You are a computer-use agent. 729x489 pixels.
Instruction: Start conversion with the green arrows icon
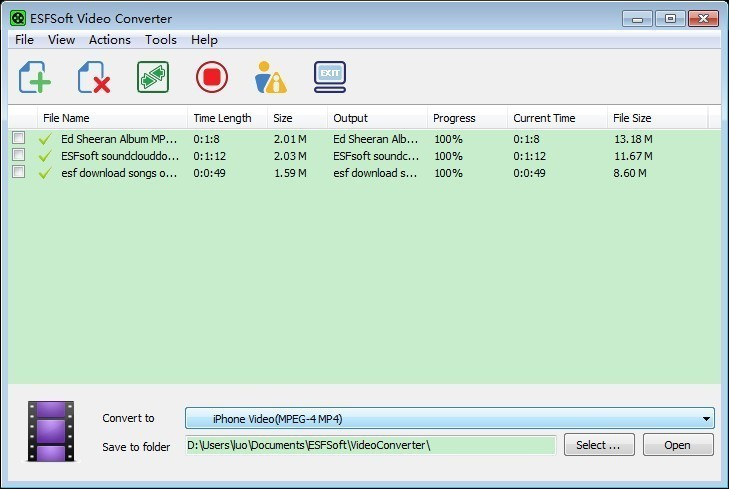[153, 77]
